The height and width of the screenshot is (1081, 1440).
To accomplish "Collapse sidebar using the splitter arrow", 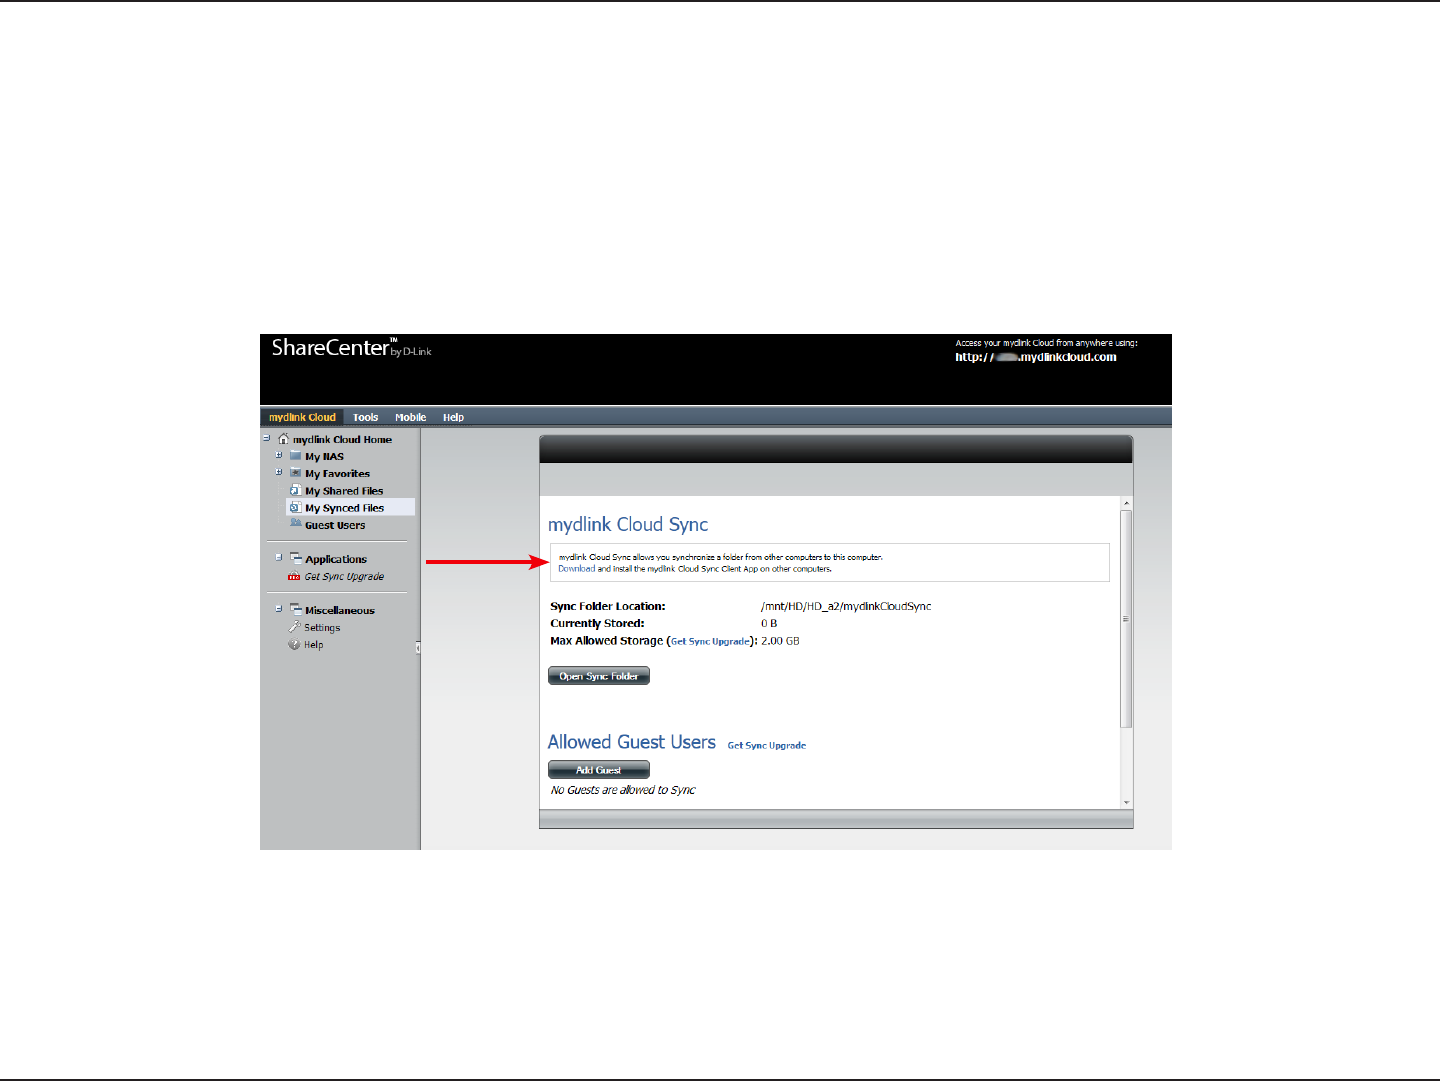I will pyautogui.click(x=418, y=648).
